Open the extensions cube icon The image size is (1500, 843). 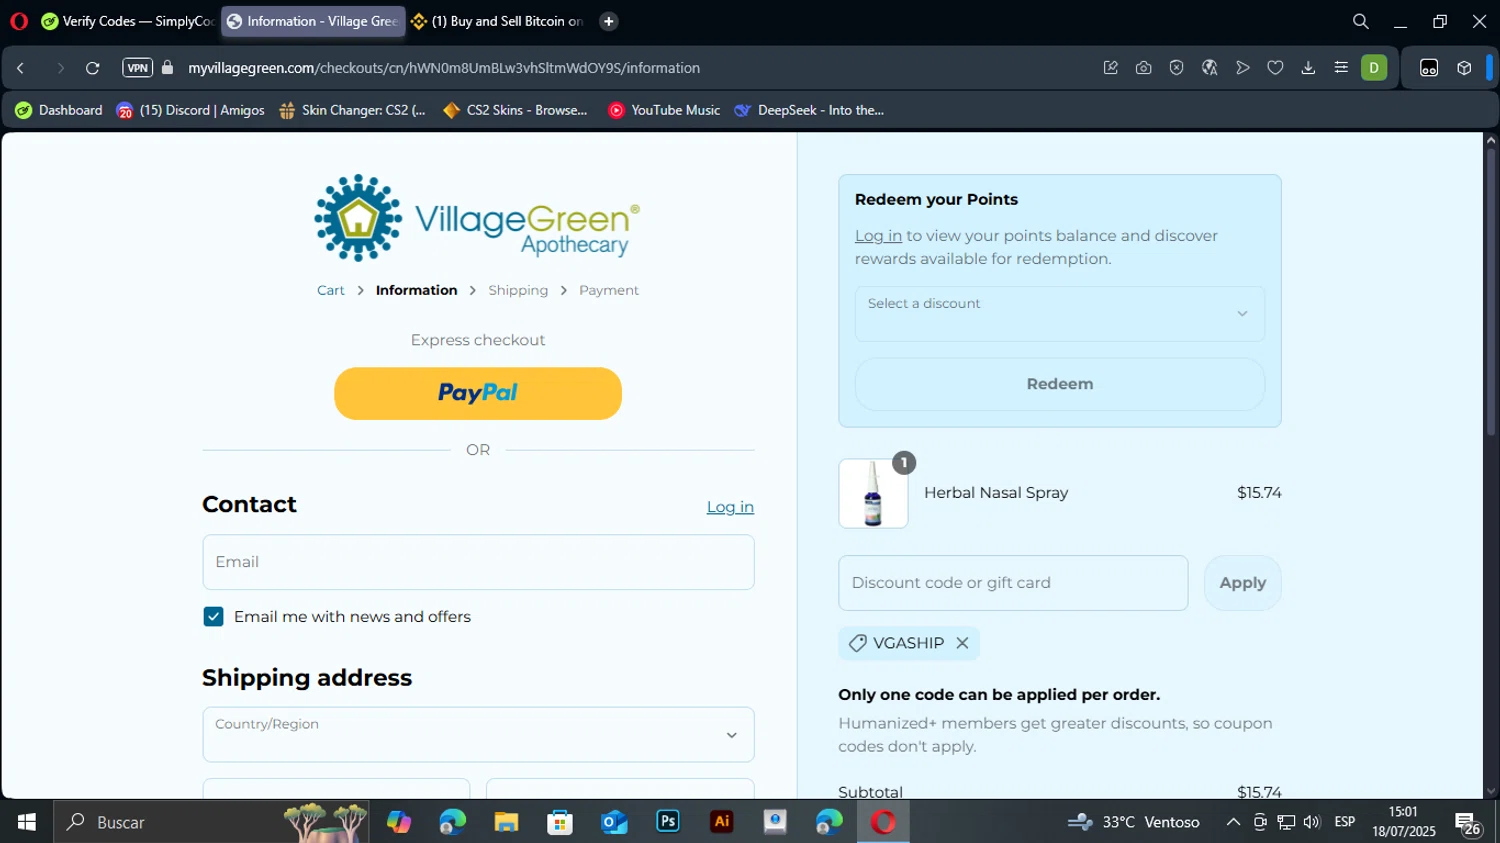(x=1464, y=68)
